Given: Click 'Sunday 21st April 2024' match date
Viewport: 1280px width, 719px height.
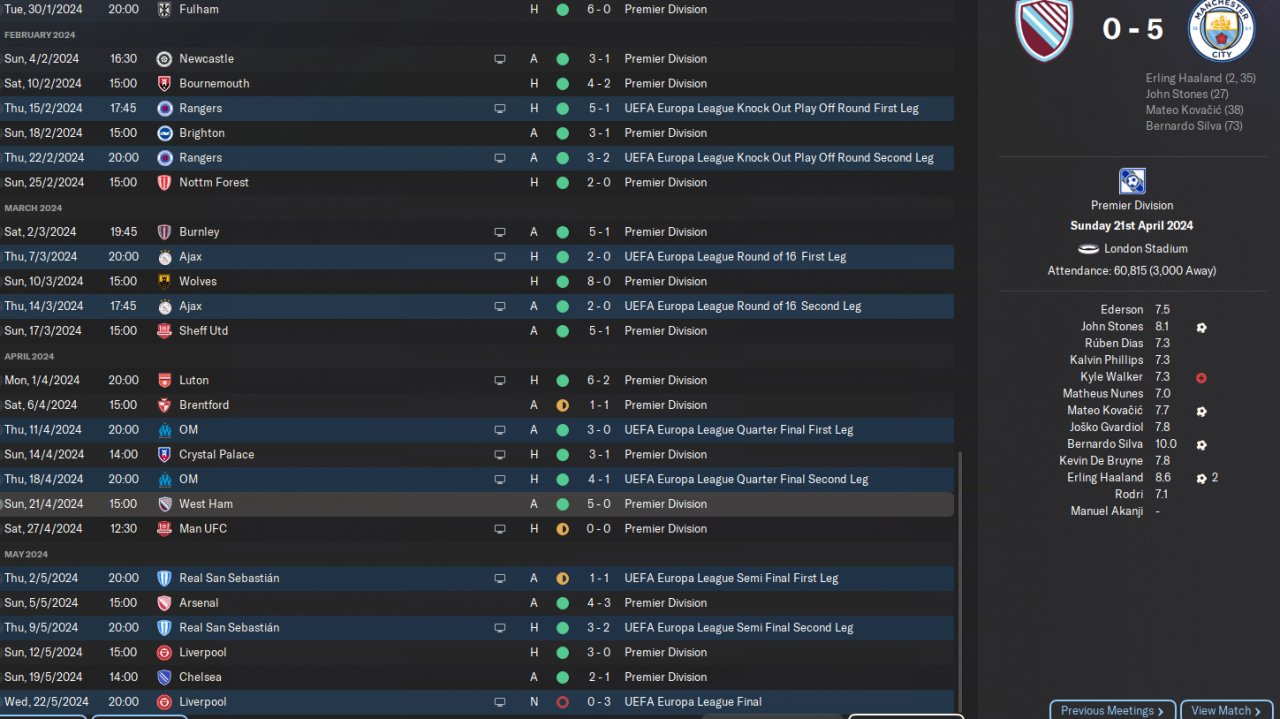Looking at the screenshot, I should tap(1132, 226).
